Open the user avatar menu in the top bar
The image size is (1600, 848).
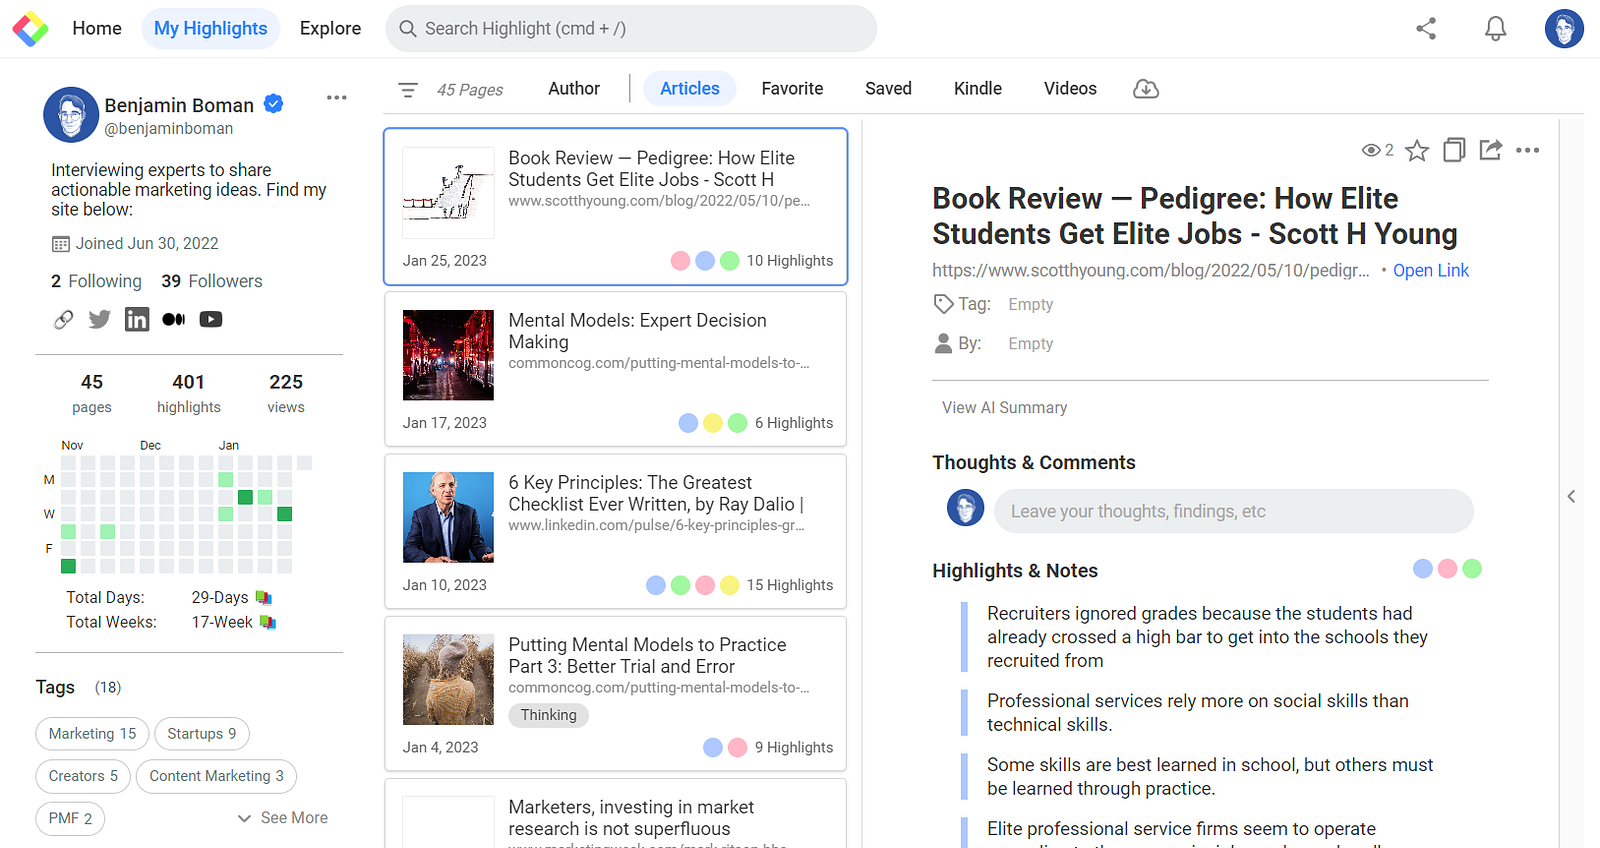click(1564, 29)
